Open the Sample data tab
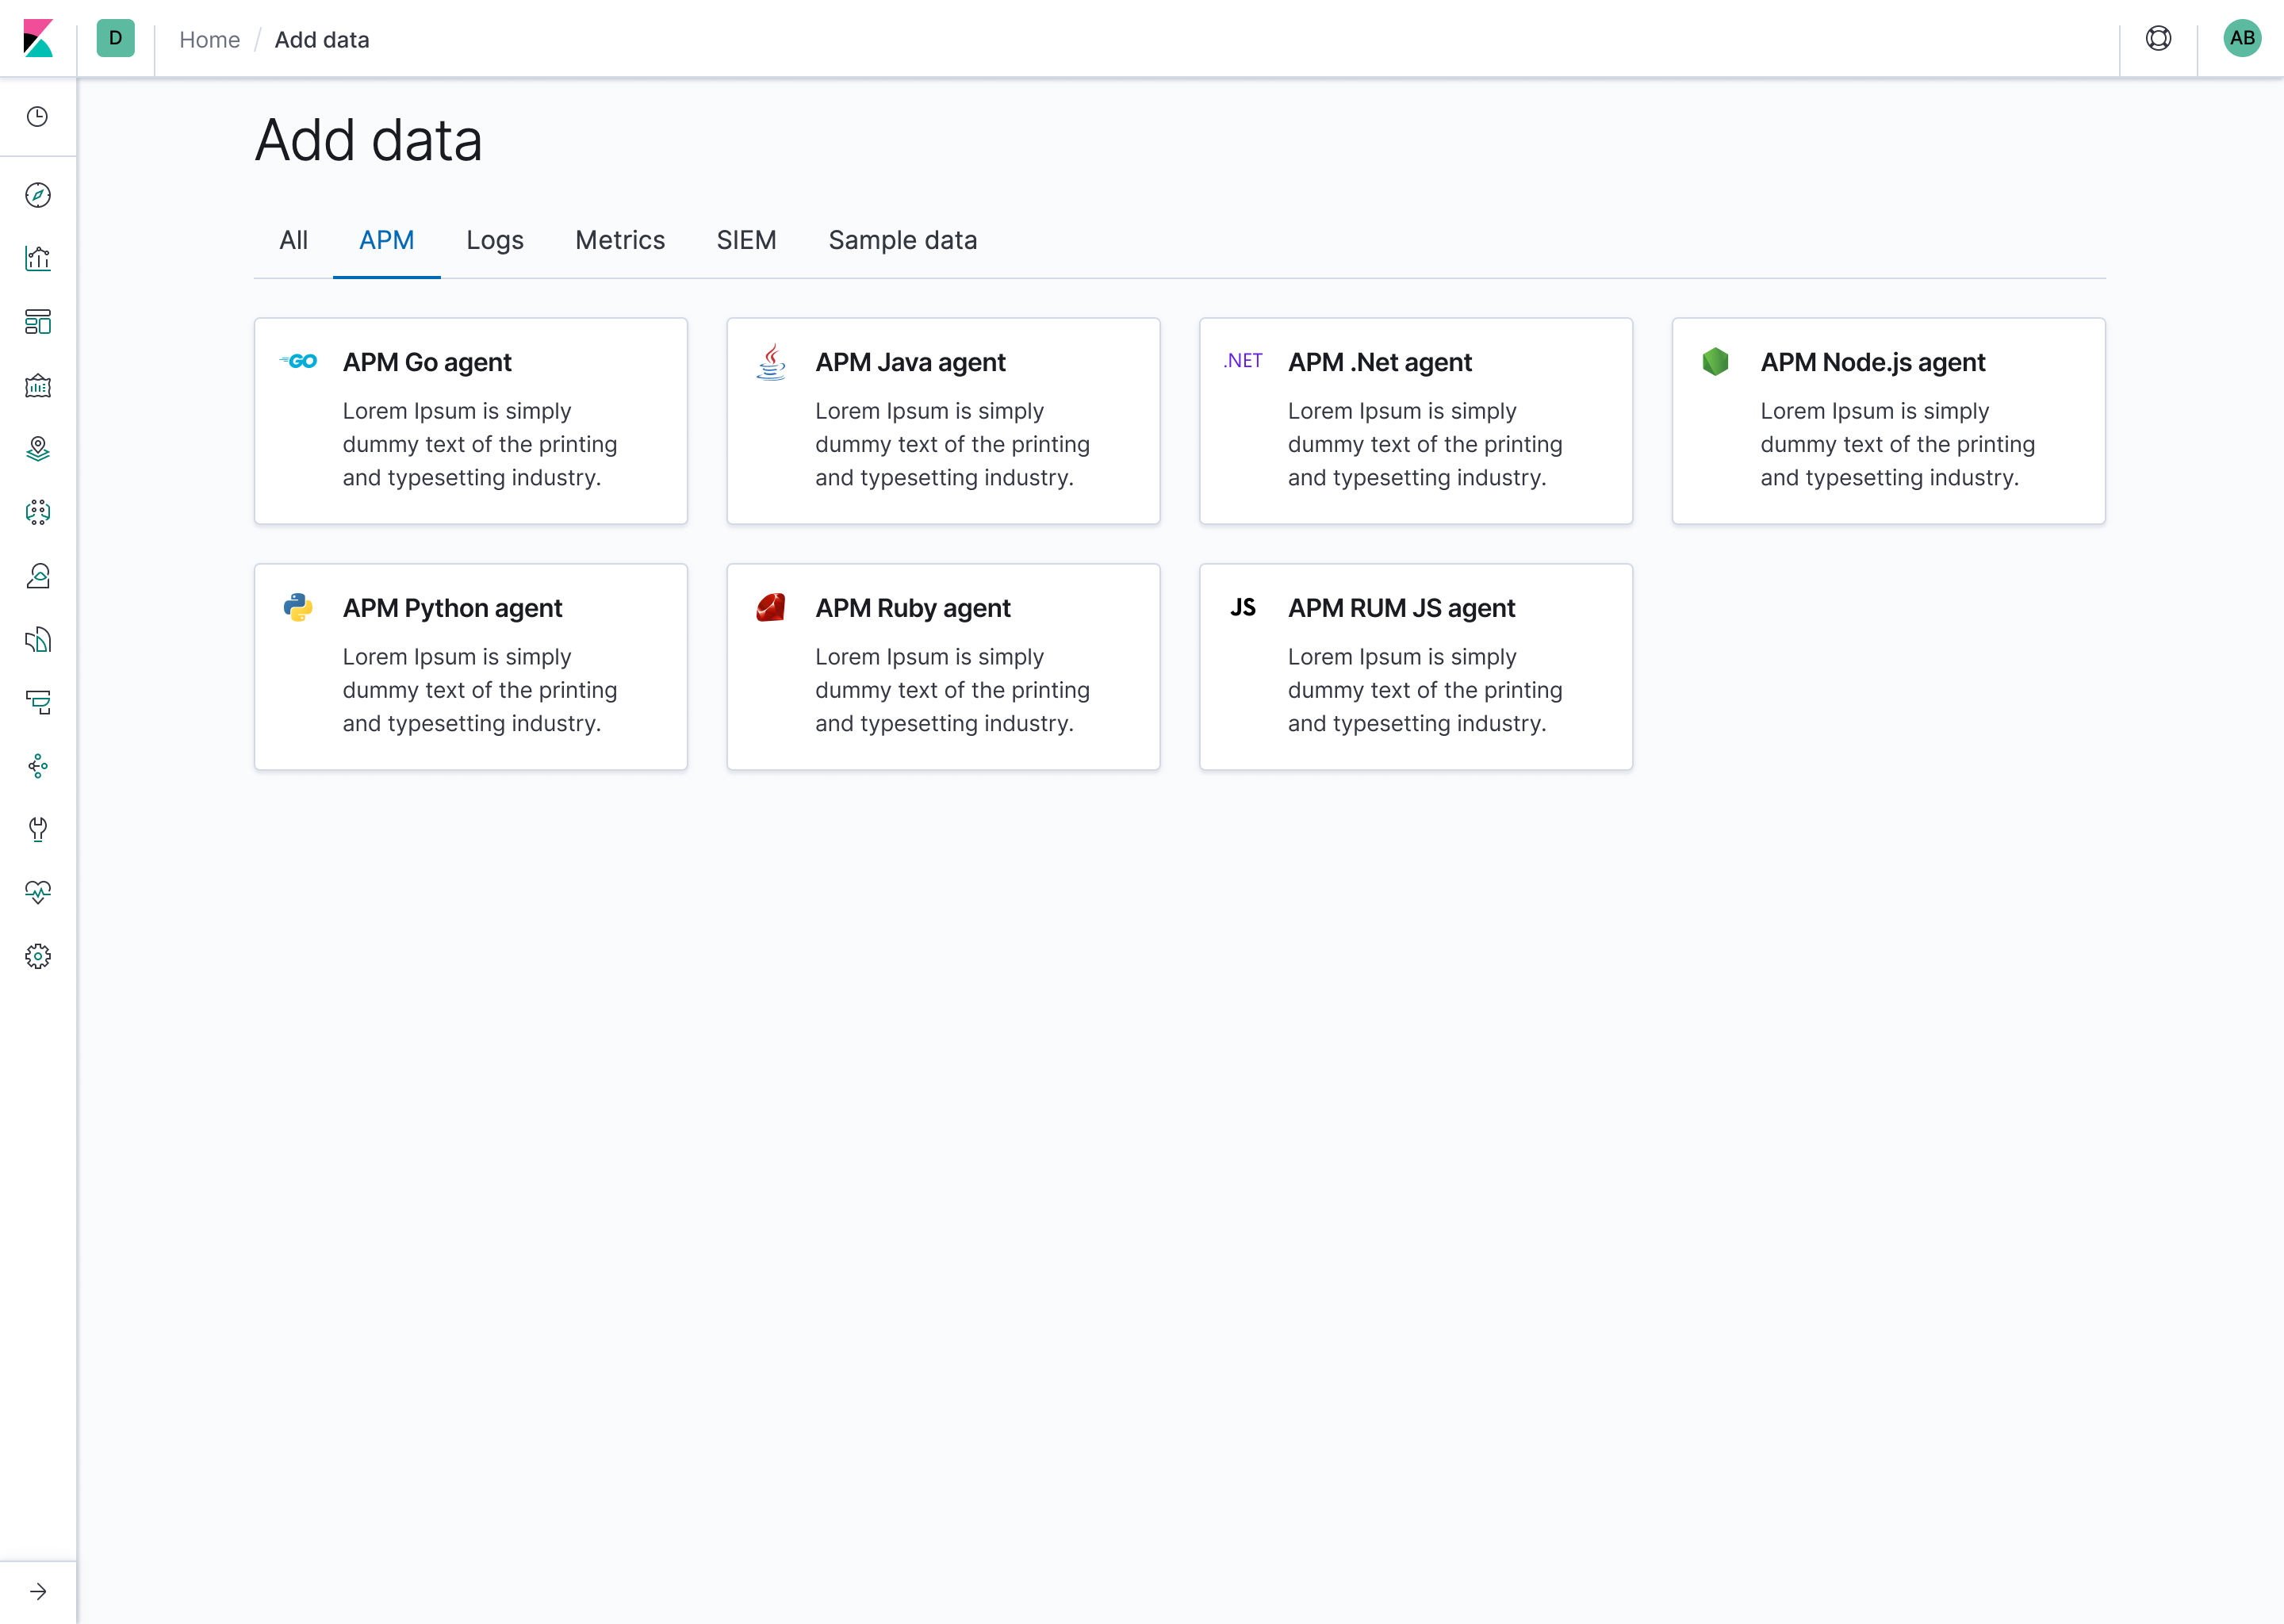This screenshot has height=1624, width=2284. click(902, 240)
